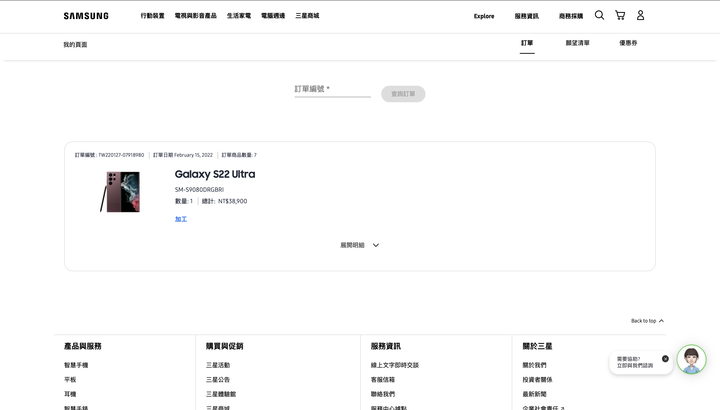The height and width of the screenshot is (410, 720).
Task: Click the 我的頁面 breadcrumb
Action: click(75, 45)
